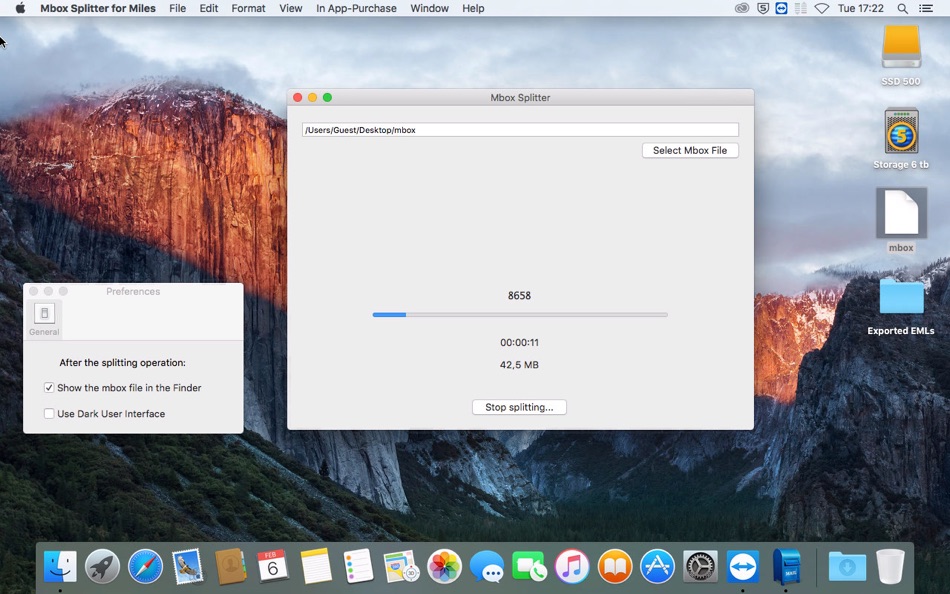Zoom Mbox Splitter with green button

coord(327,98)
